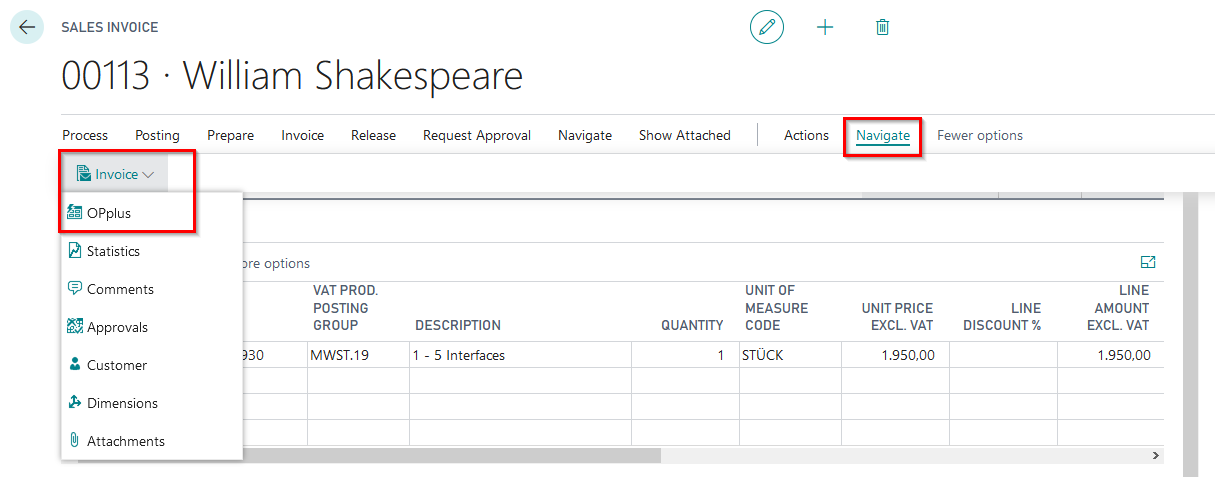
Task: Click the pencil edit icon
Action: (x=767, y=28)
